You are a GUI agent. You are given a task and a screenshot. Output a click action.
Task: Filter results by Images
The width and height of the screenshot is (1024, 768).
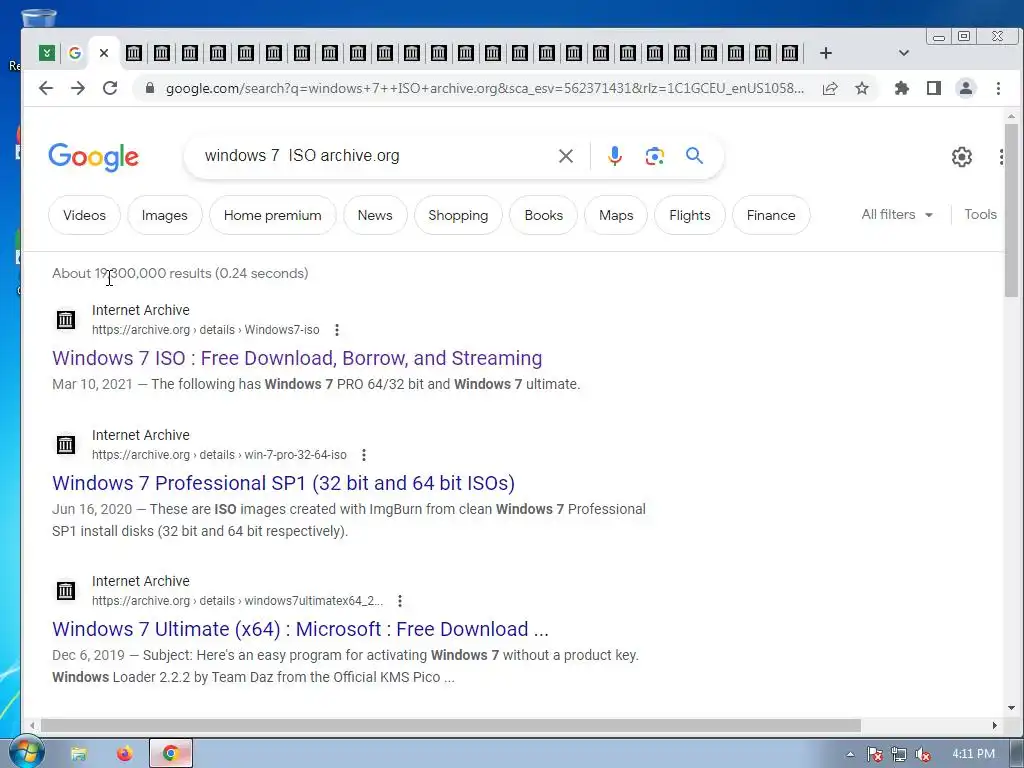[165, 215]
